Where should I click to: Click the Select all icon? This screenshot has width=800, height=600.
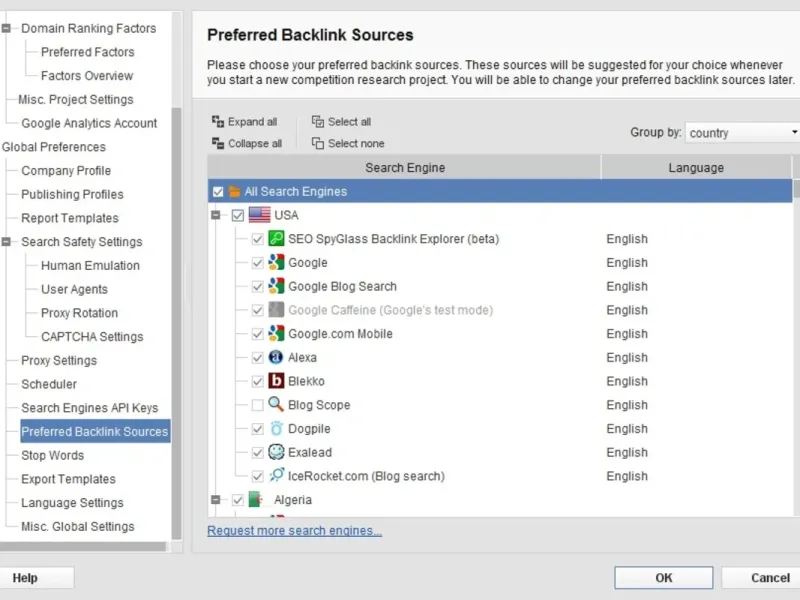coord(318,122)
